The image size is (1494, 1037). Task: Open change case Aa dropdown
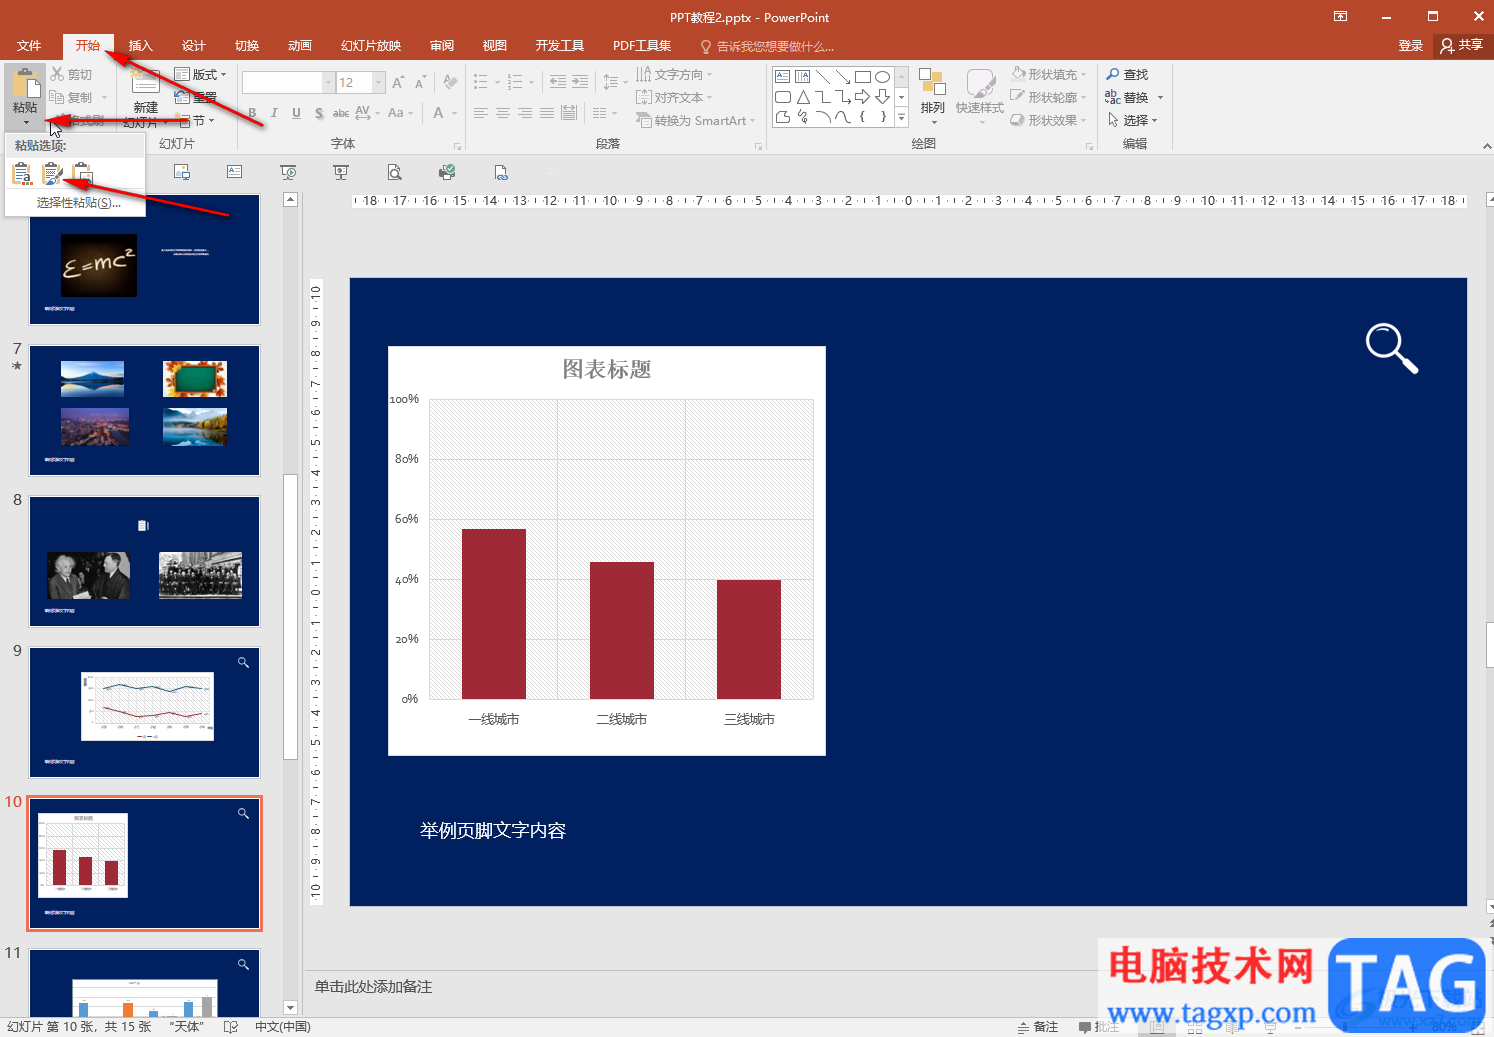[x=400, y=113]
